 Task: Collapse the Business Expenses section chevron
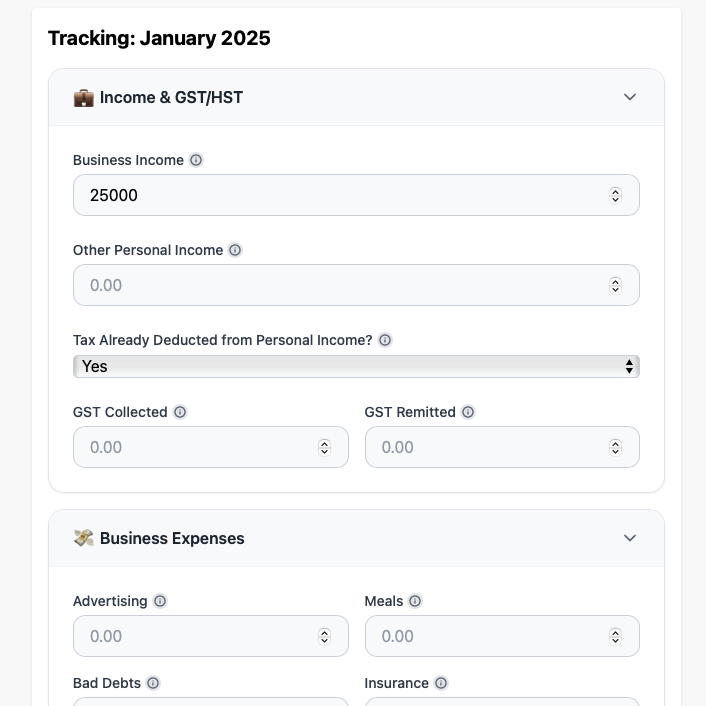point(630,538)
